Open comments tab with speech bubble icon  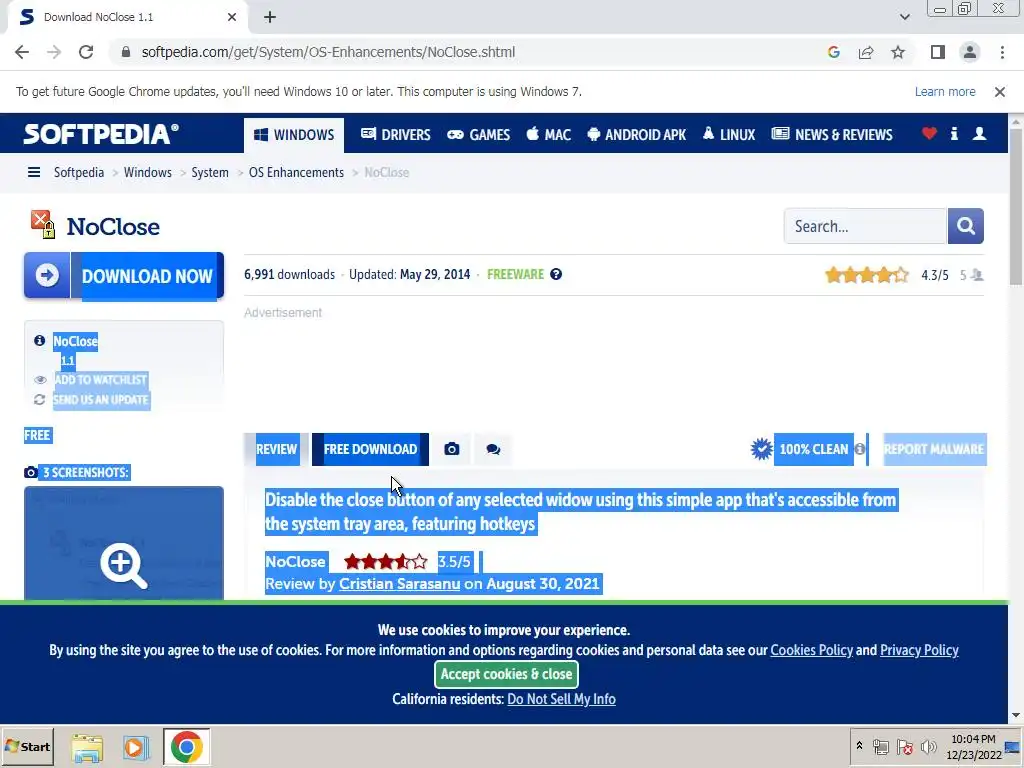[493, 449]
